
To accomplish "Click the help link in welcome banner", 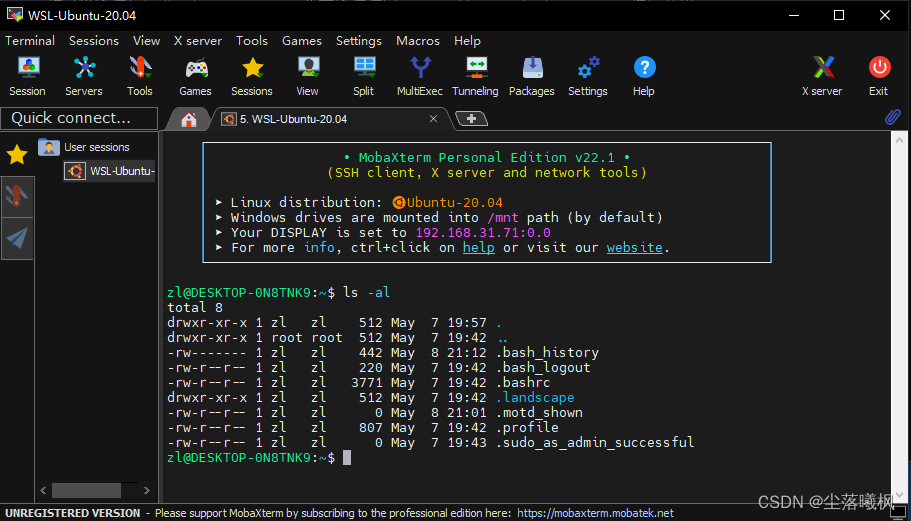I will click(478, 247).
